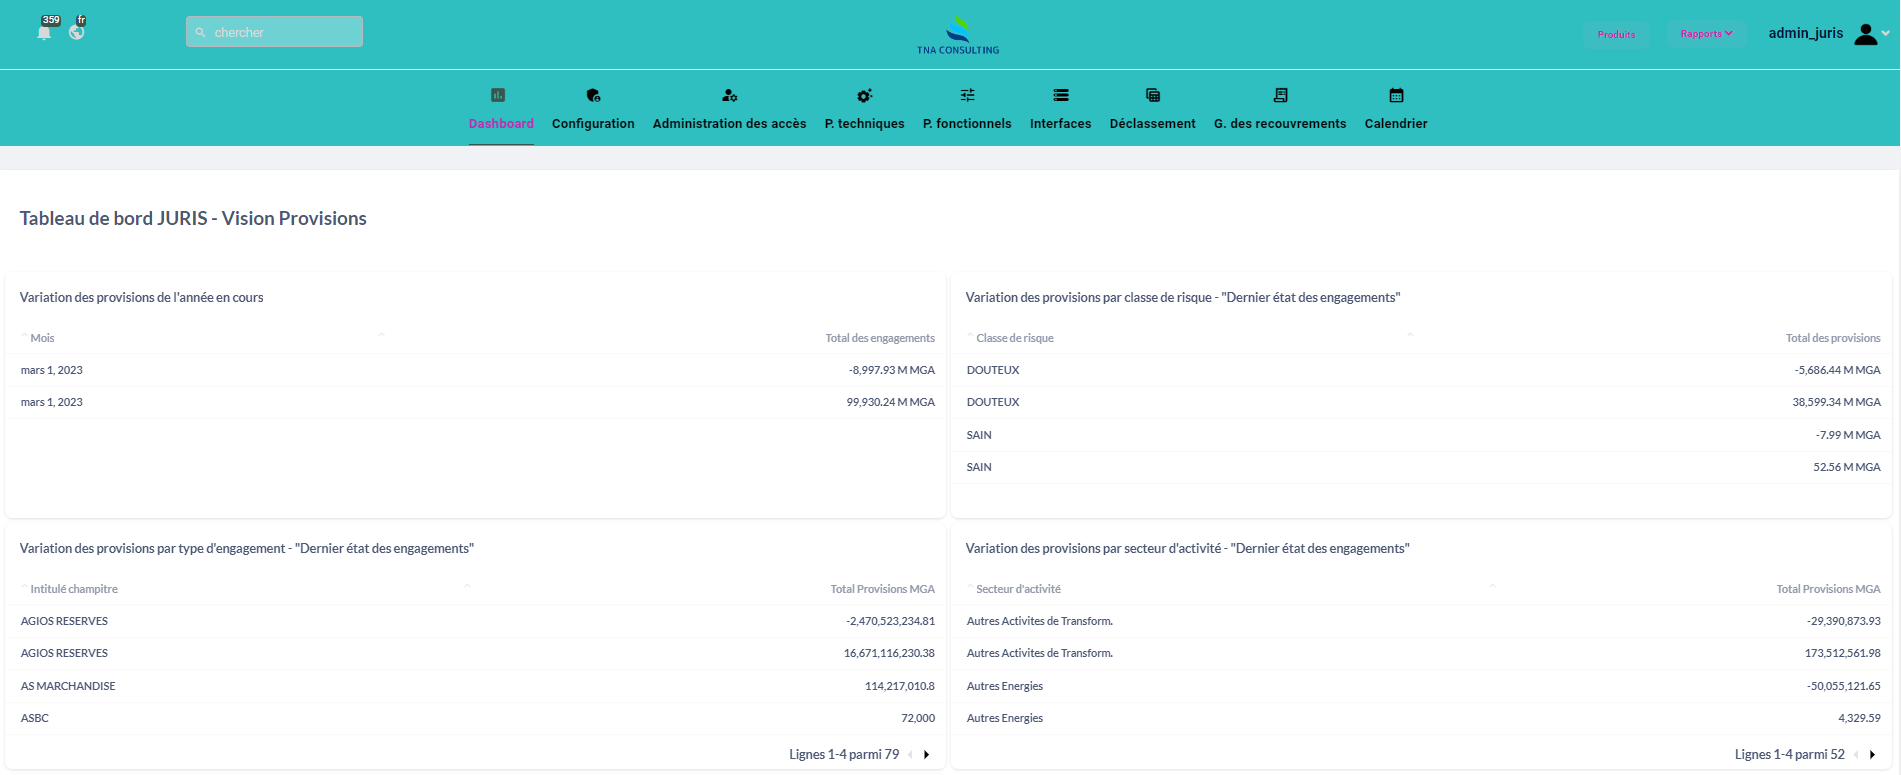This screenshot has width=1901, height=775.
Task: Expand the Rapports dropdown
Action: click(1706, 34)
